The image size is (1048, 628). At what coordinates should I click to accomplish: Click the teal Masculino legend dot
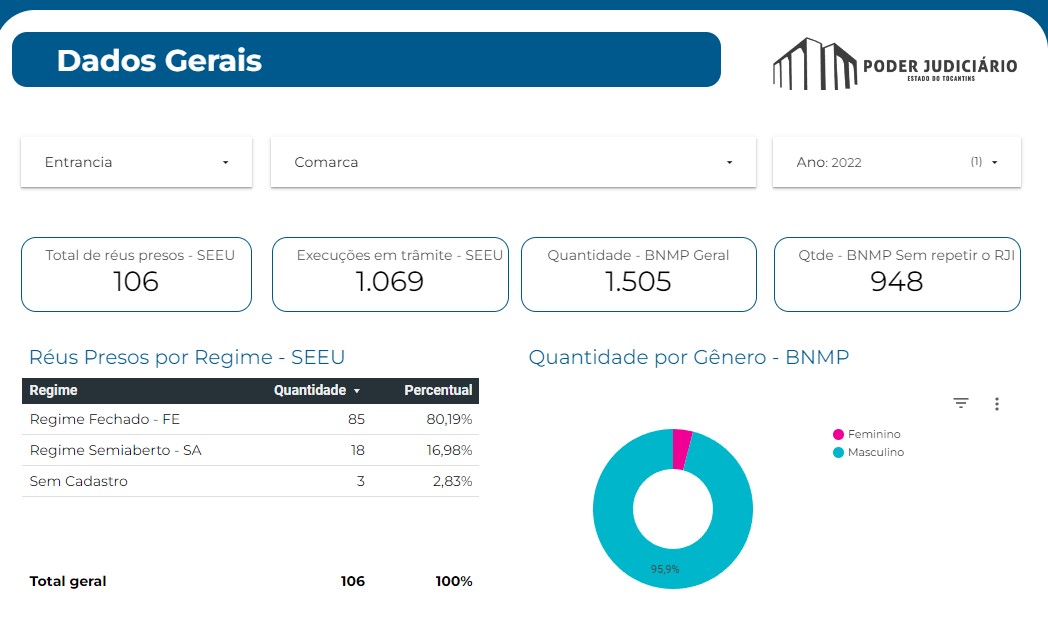pos(838,452)
